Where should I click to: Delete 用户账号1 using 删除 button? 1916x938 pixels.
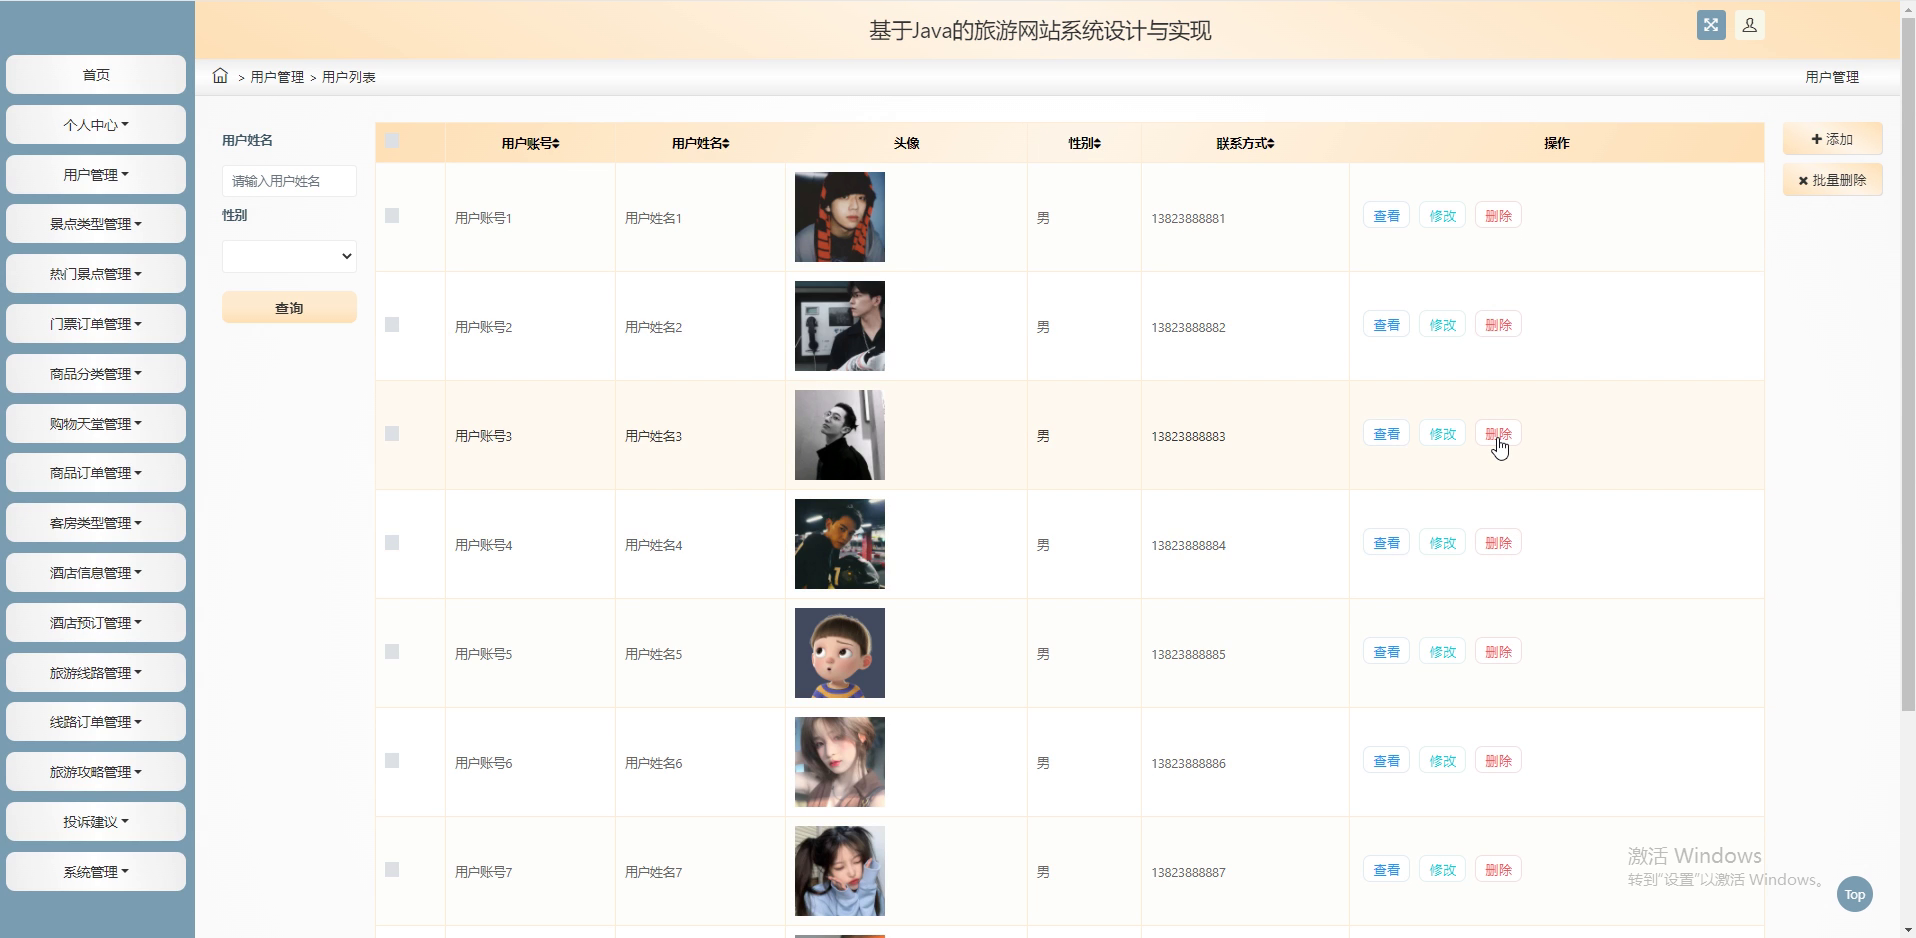[x=1498, y=216]
